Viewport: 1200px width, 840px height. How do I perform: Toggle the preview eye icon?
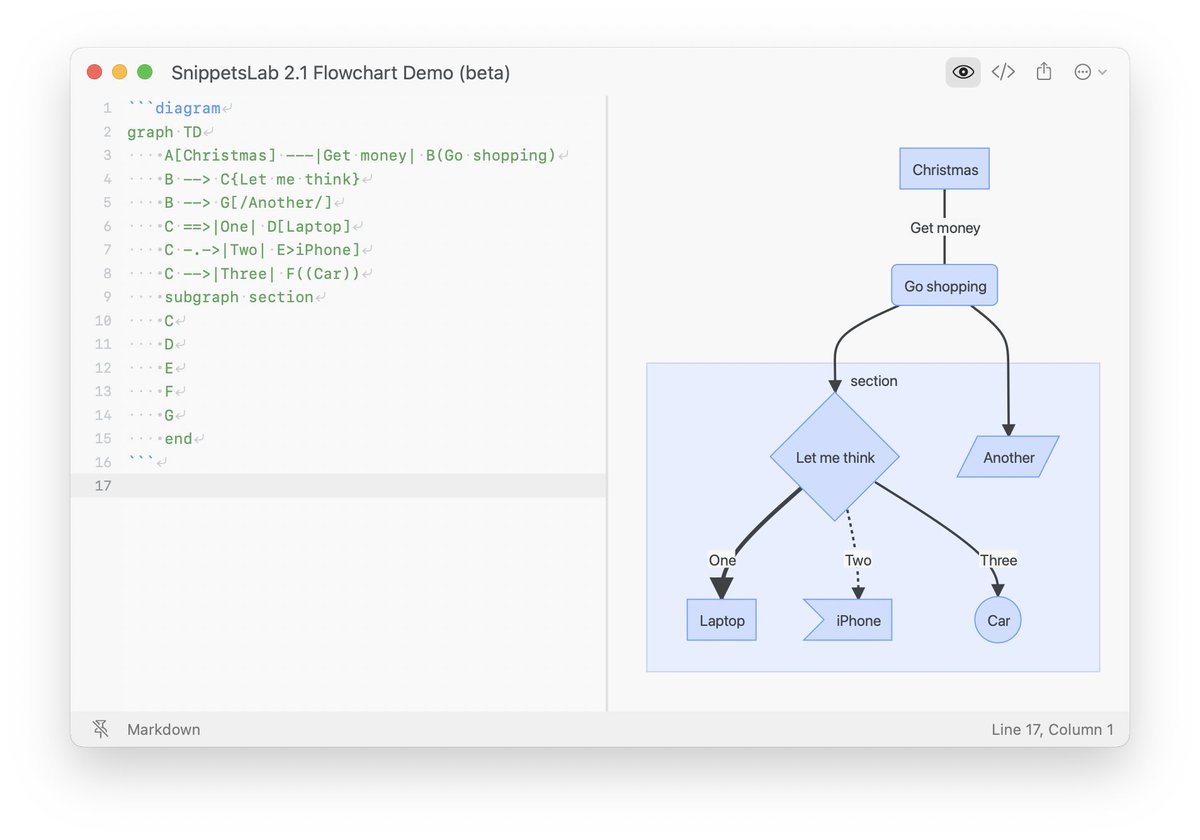(x=963, y=72)
